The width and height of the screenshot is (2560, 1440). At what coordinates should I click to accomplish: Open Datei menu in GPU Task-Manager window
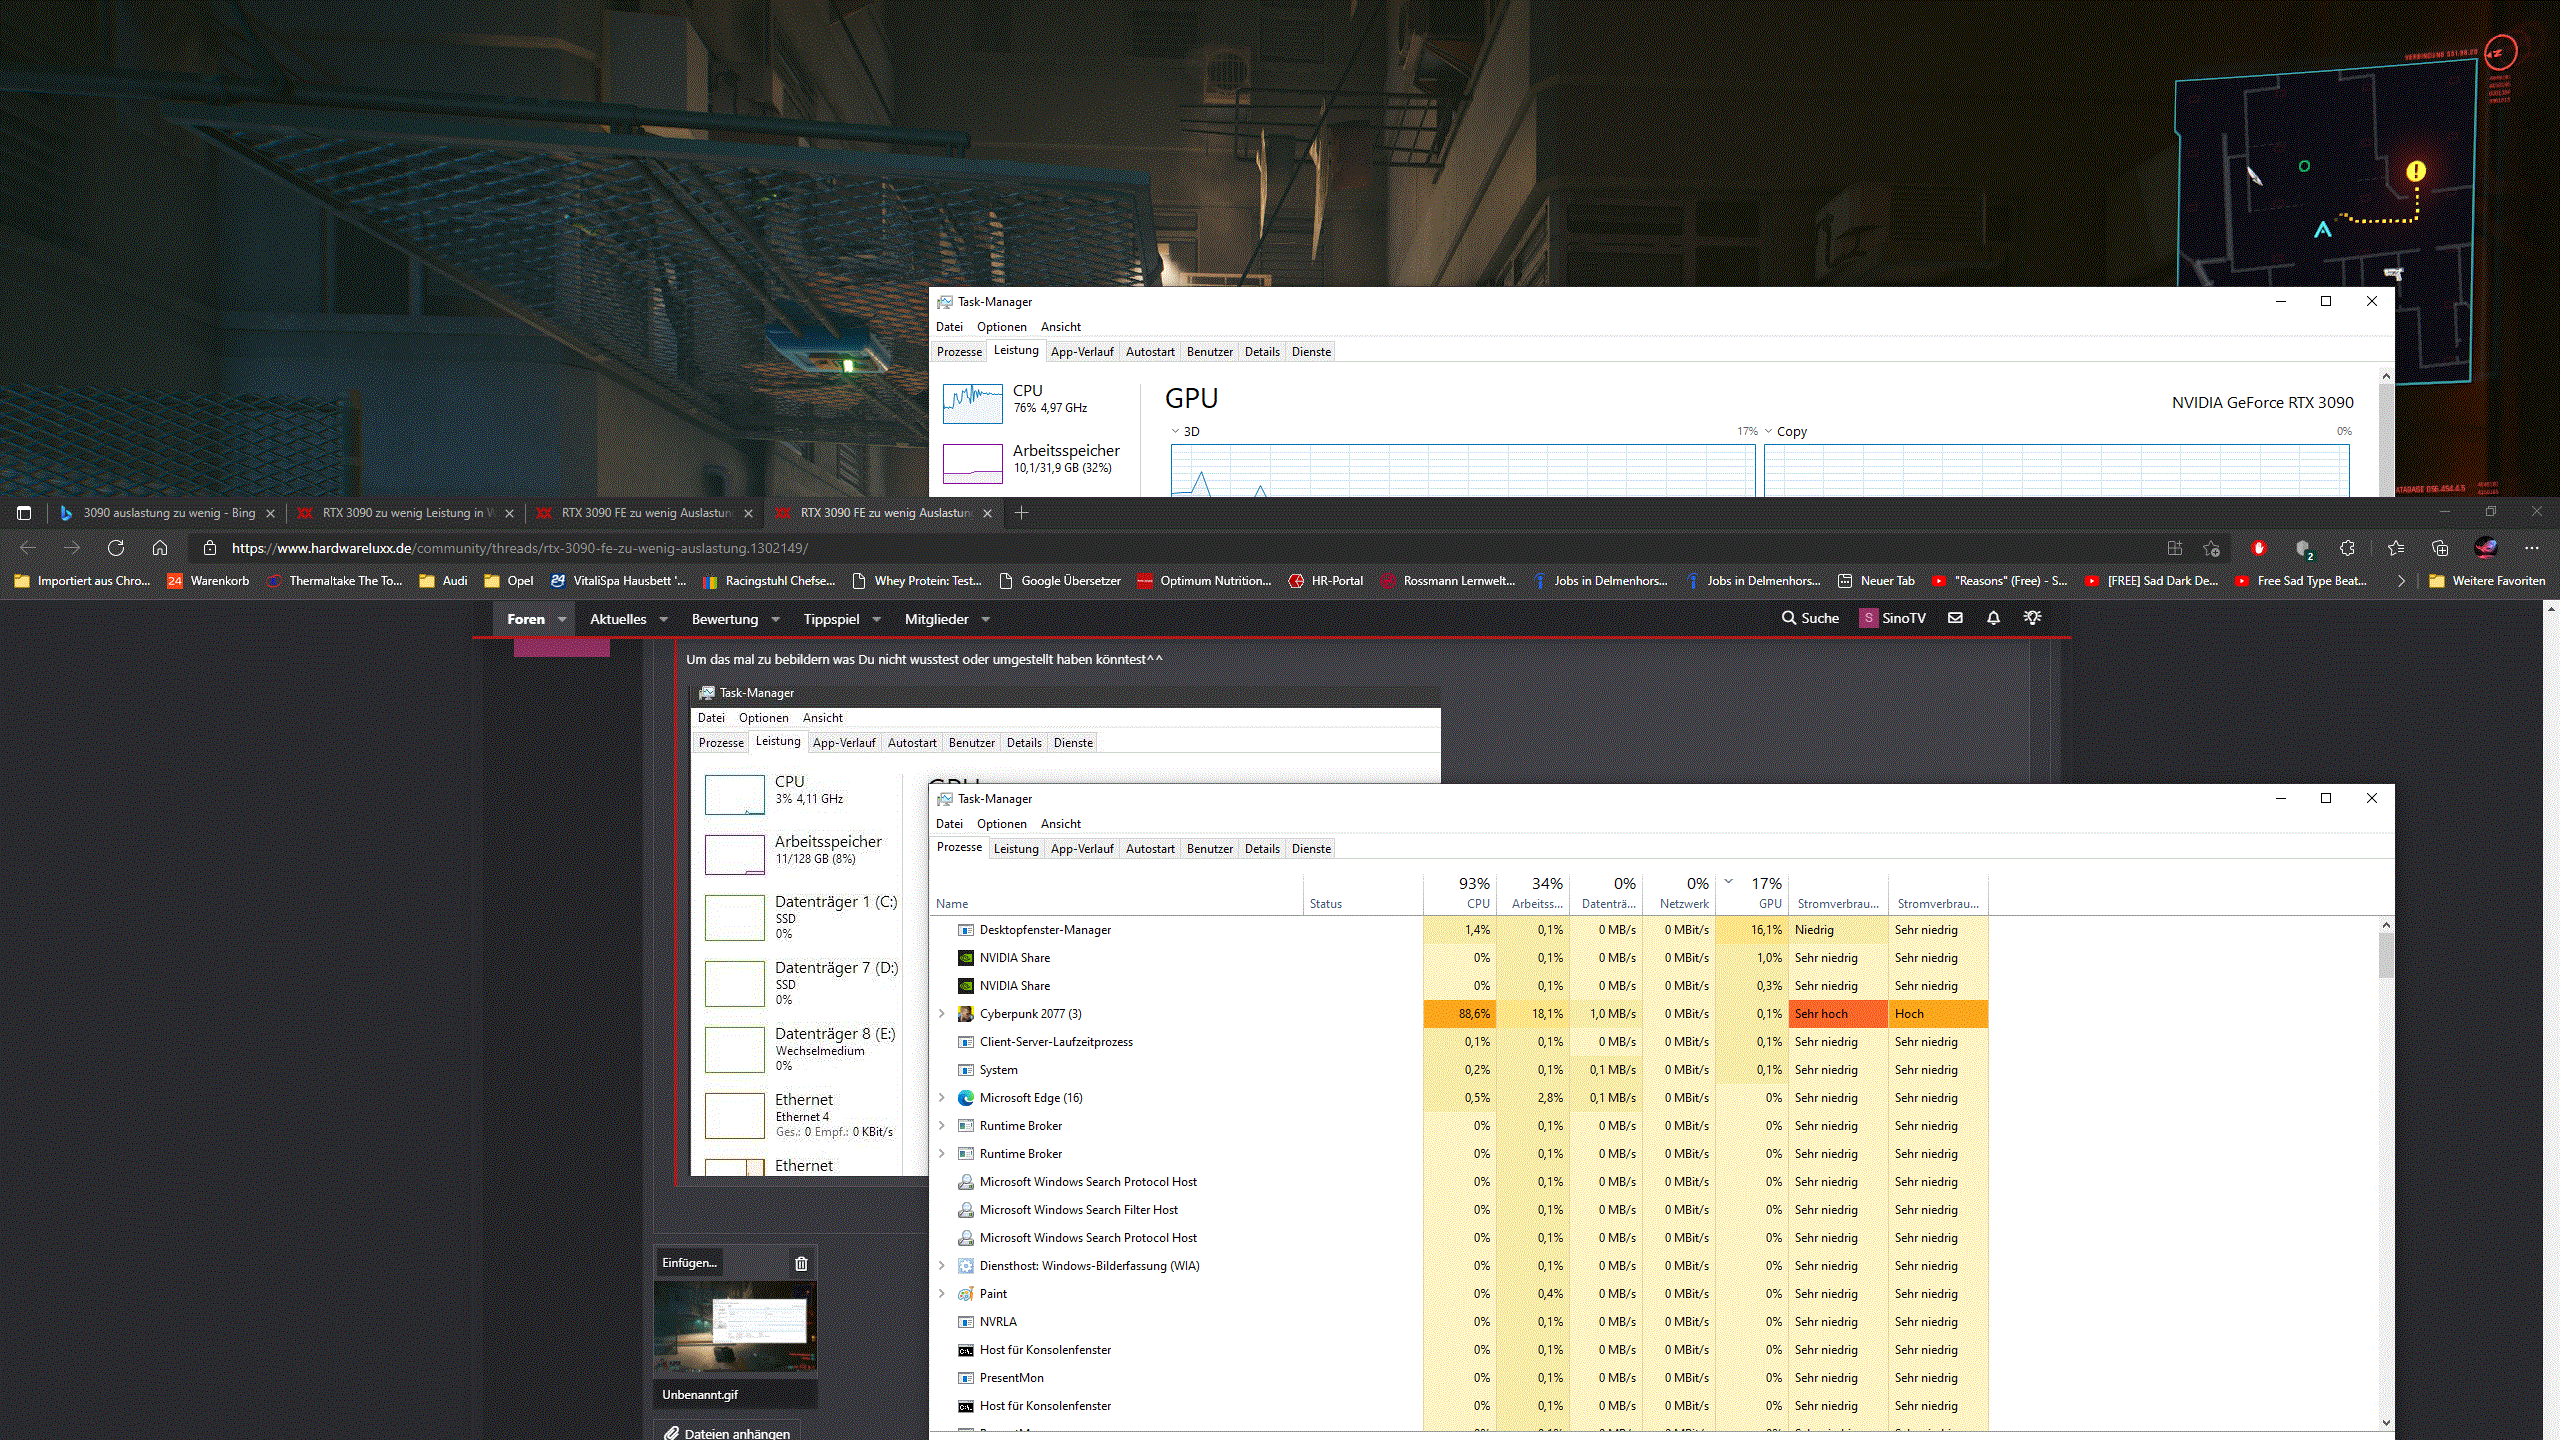click(949, 327)
